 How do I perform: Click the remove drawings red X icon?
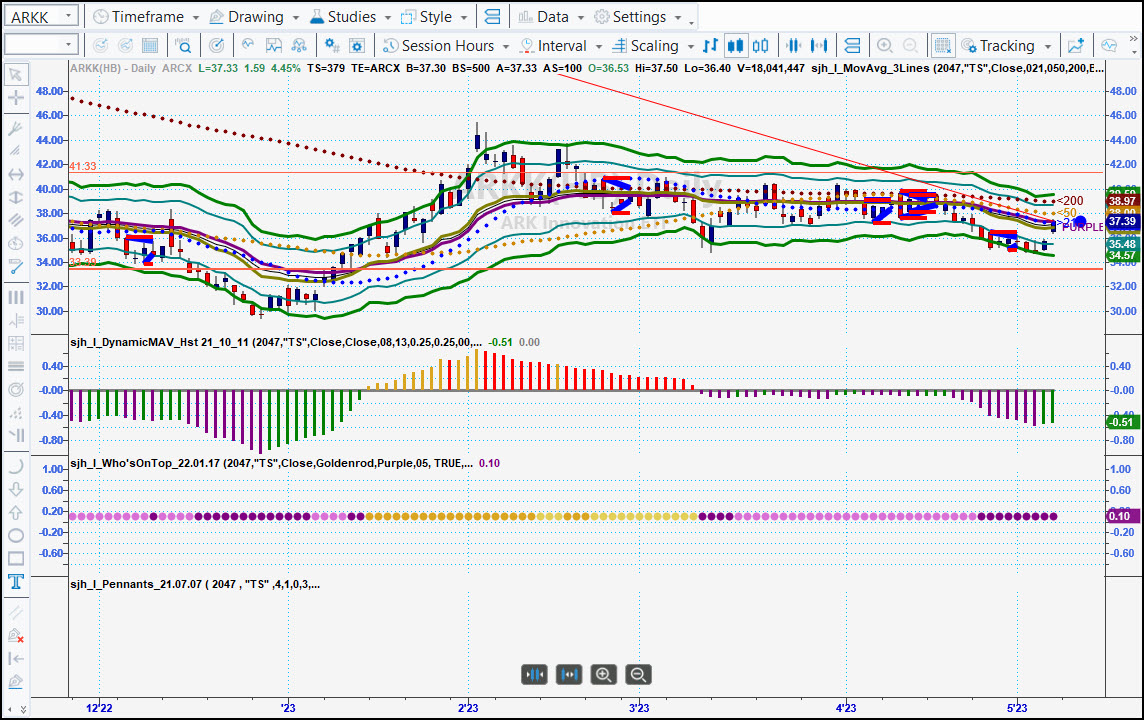[x=15, y=635]
